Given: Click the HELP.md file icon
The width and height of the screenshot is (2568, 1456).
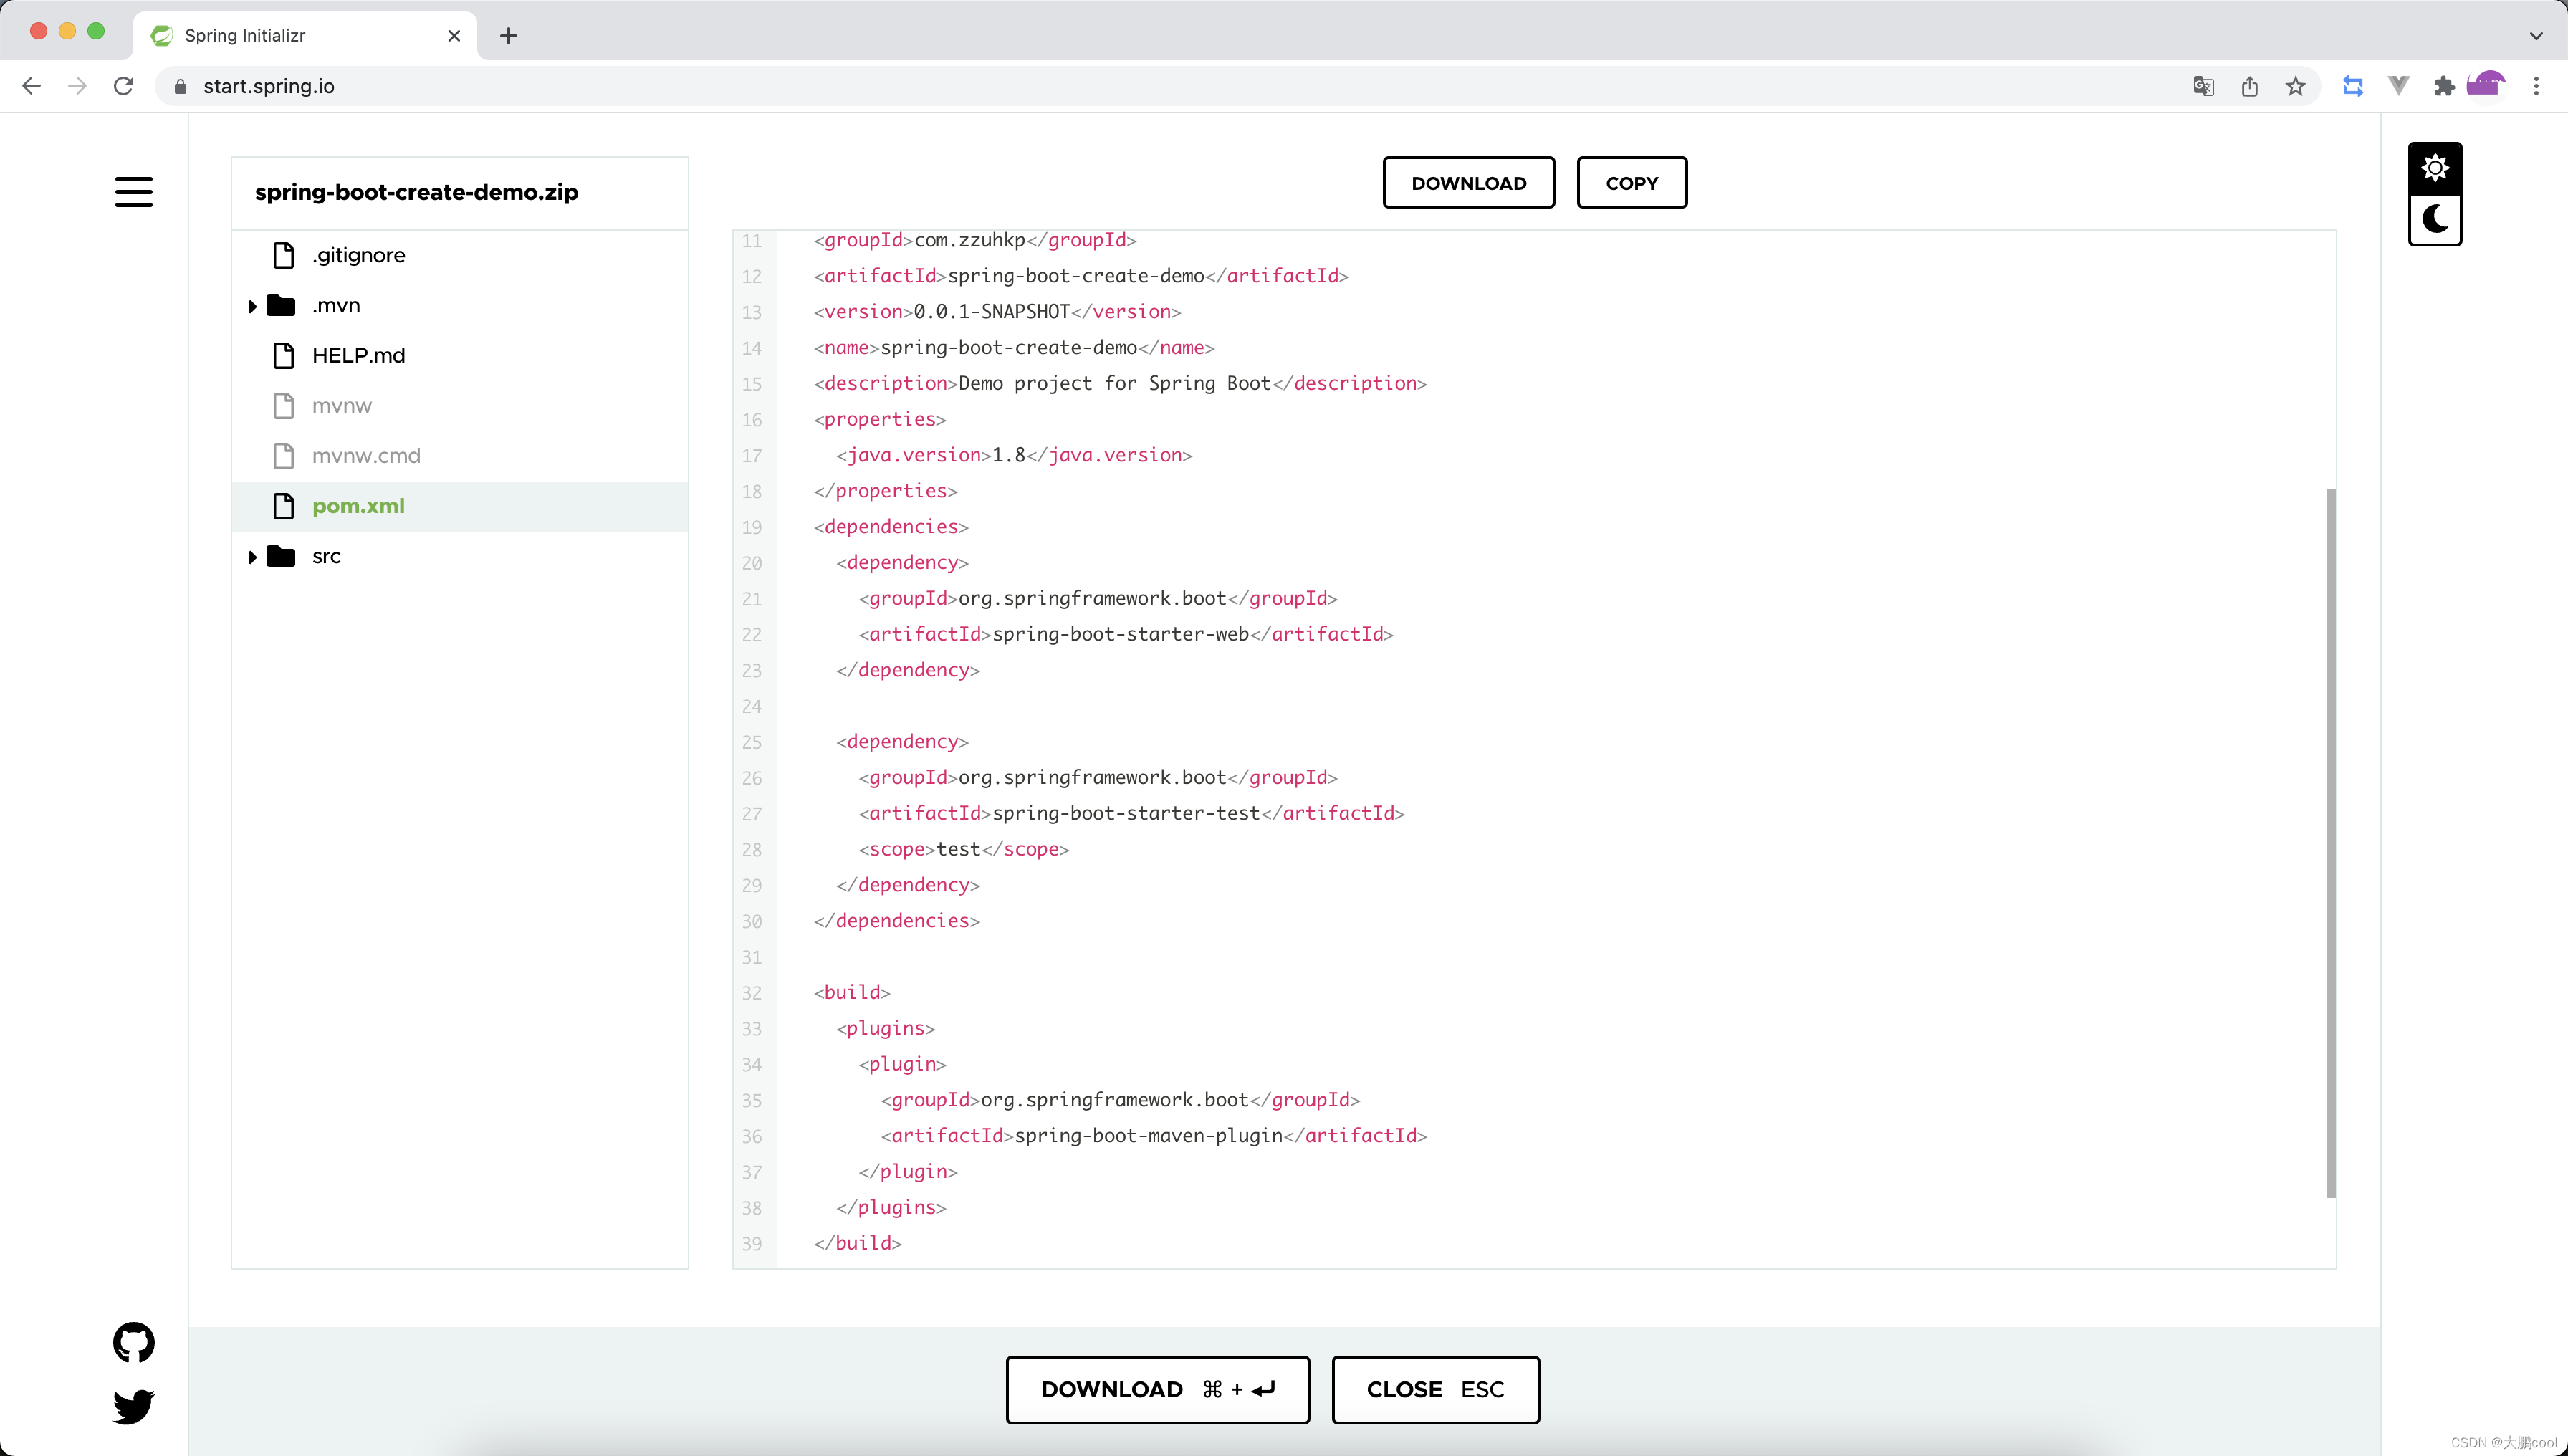Looking at the screenshot, I should pos(283,355).
